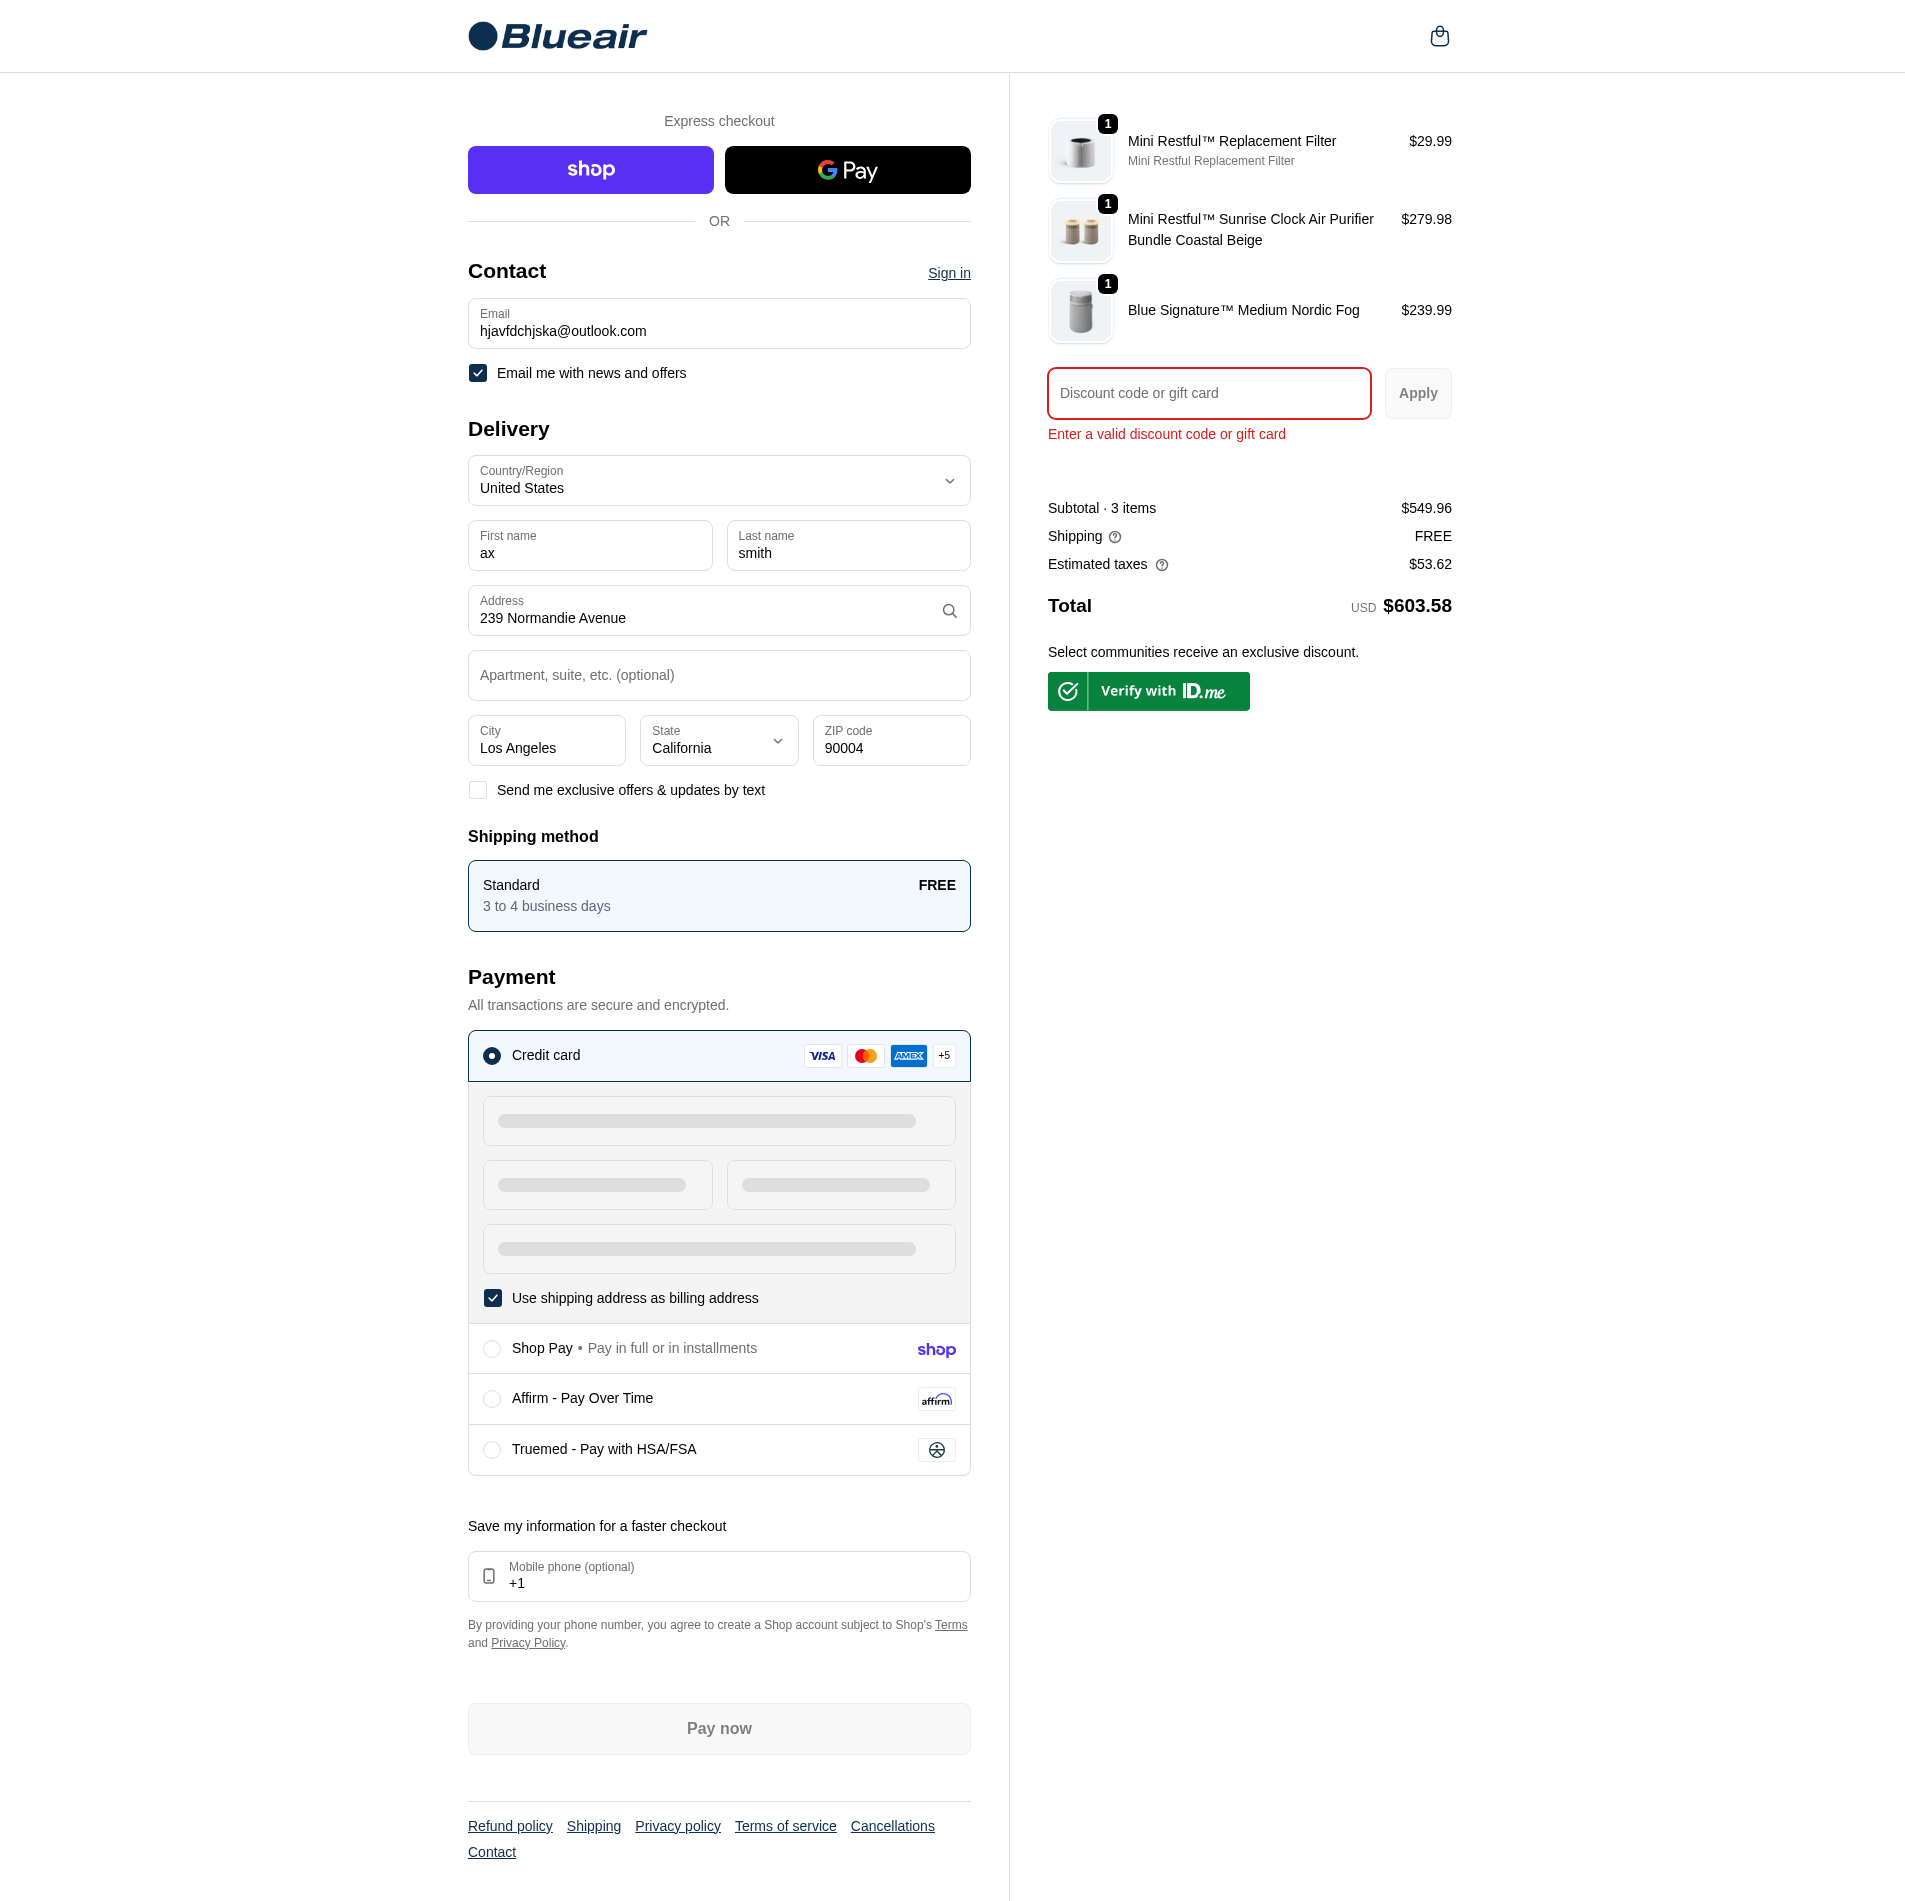Expand the State dropdown

(719, 741)
